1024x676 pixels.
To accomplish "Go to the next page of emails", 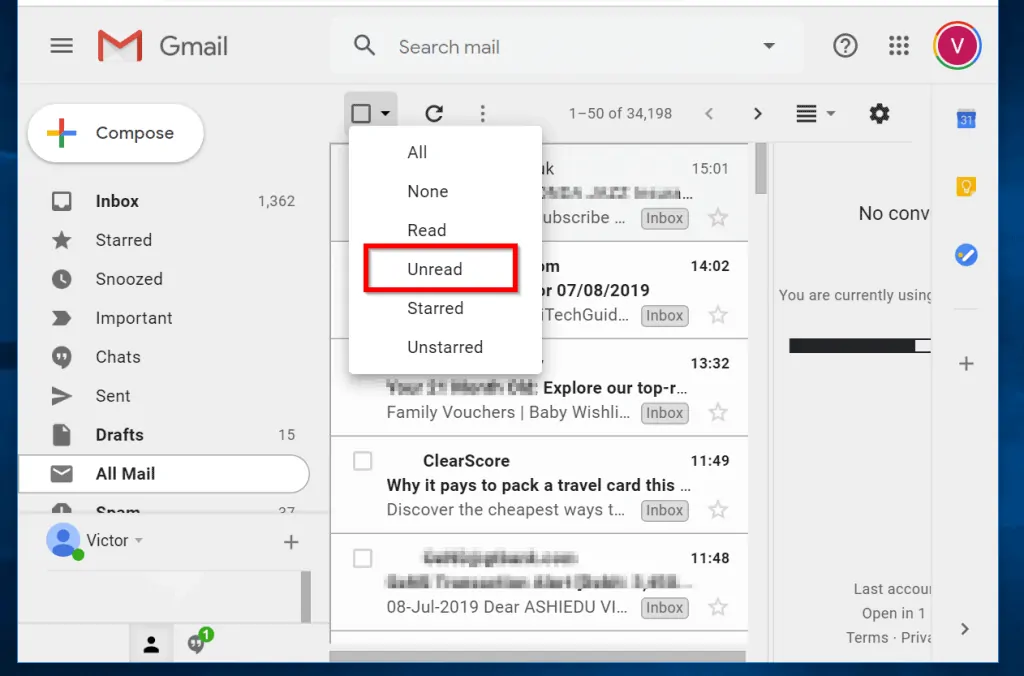I will click(x=757, y=113).
